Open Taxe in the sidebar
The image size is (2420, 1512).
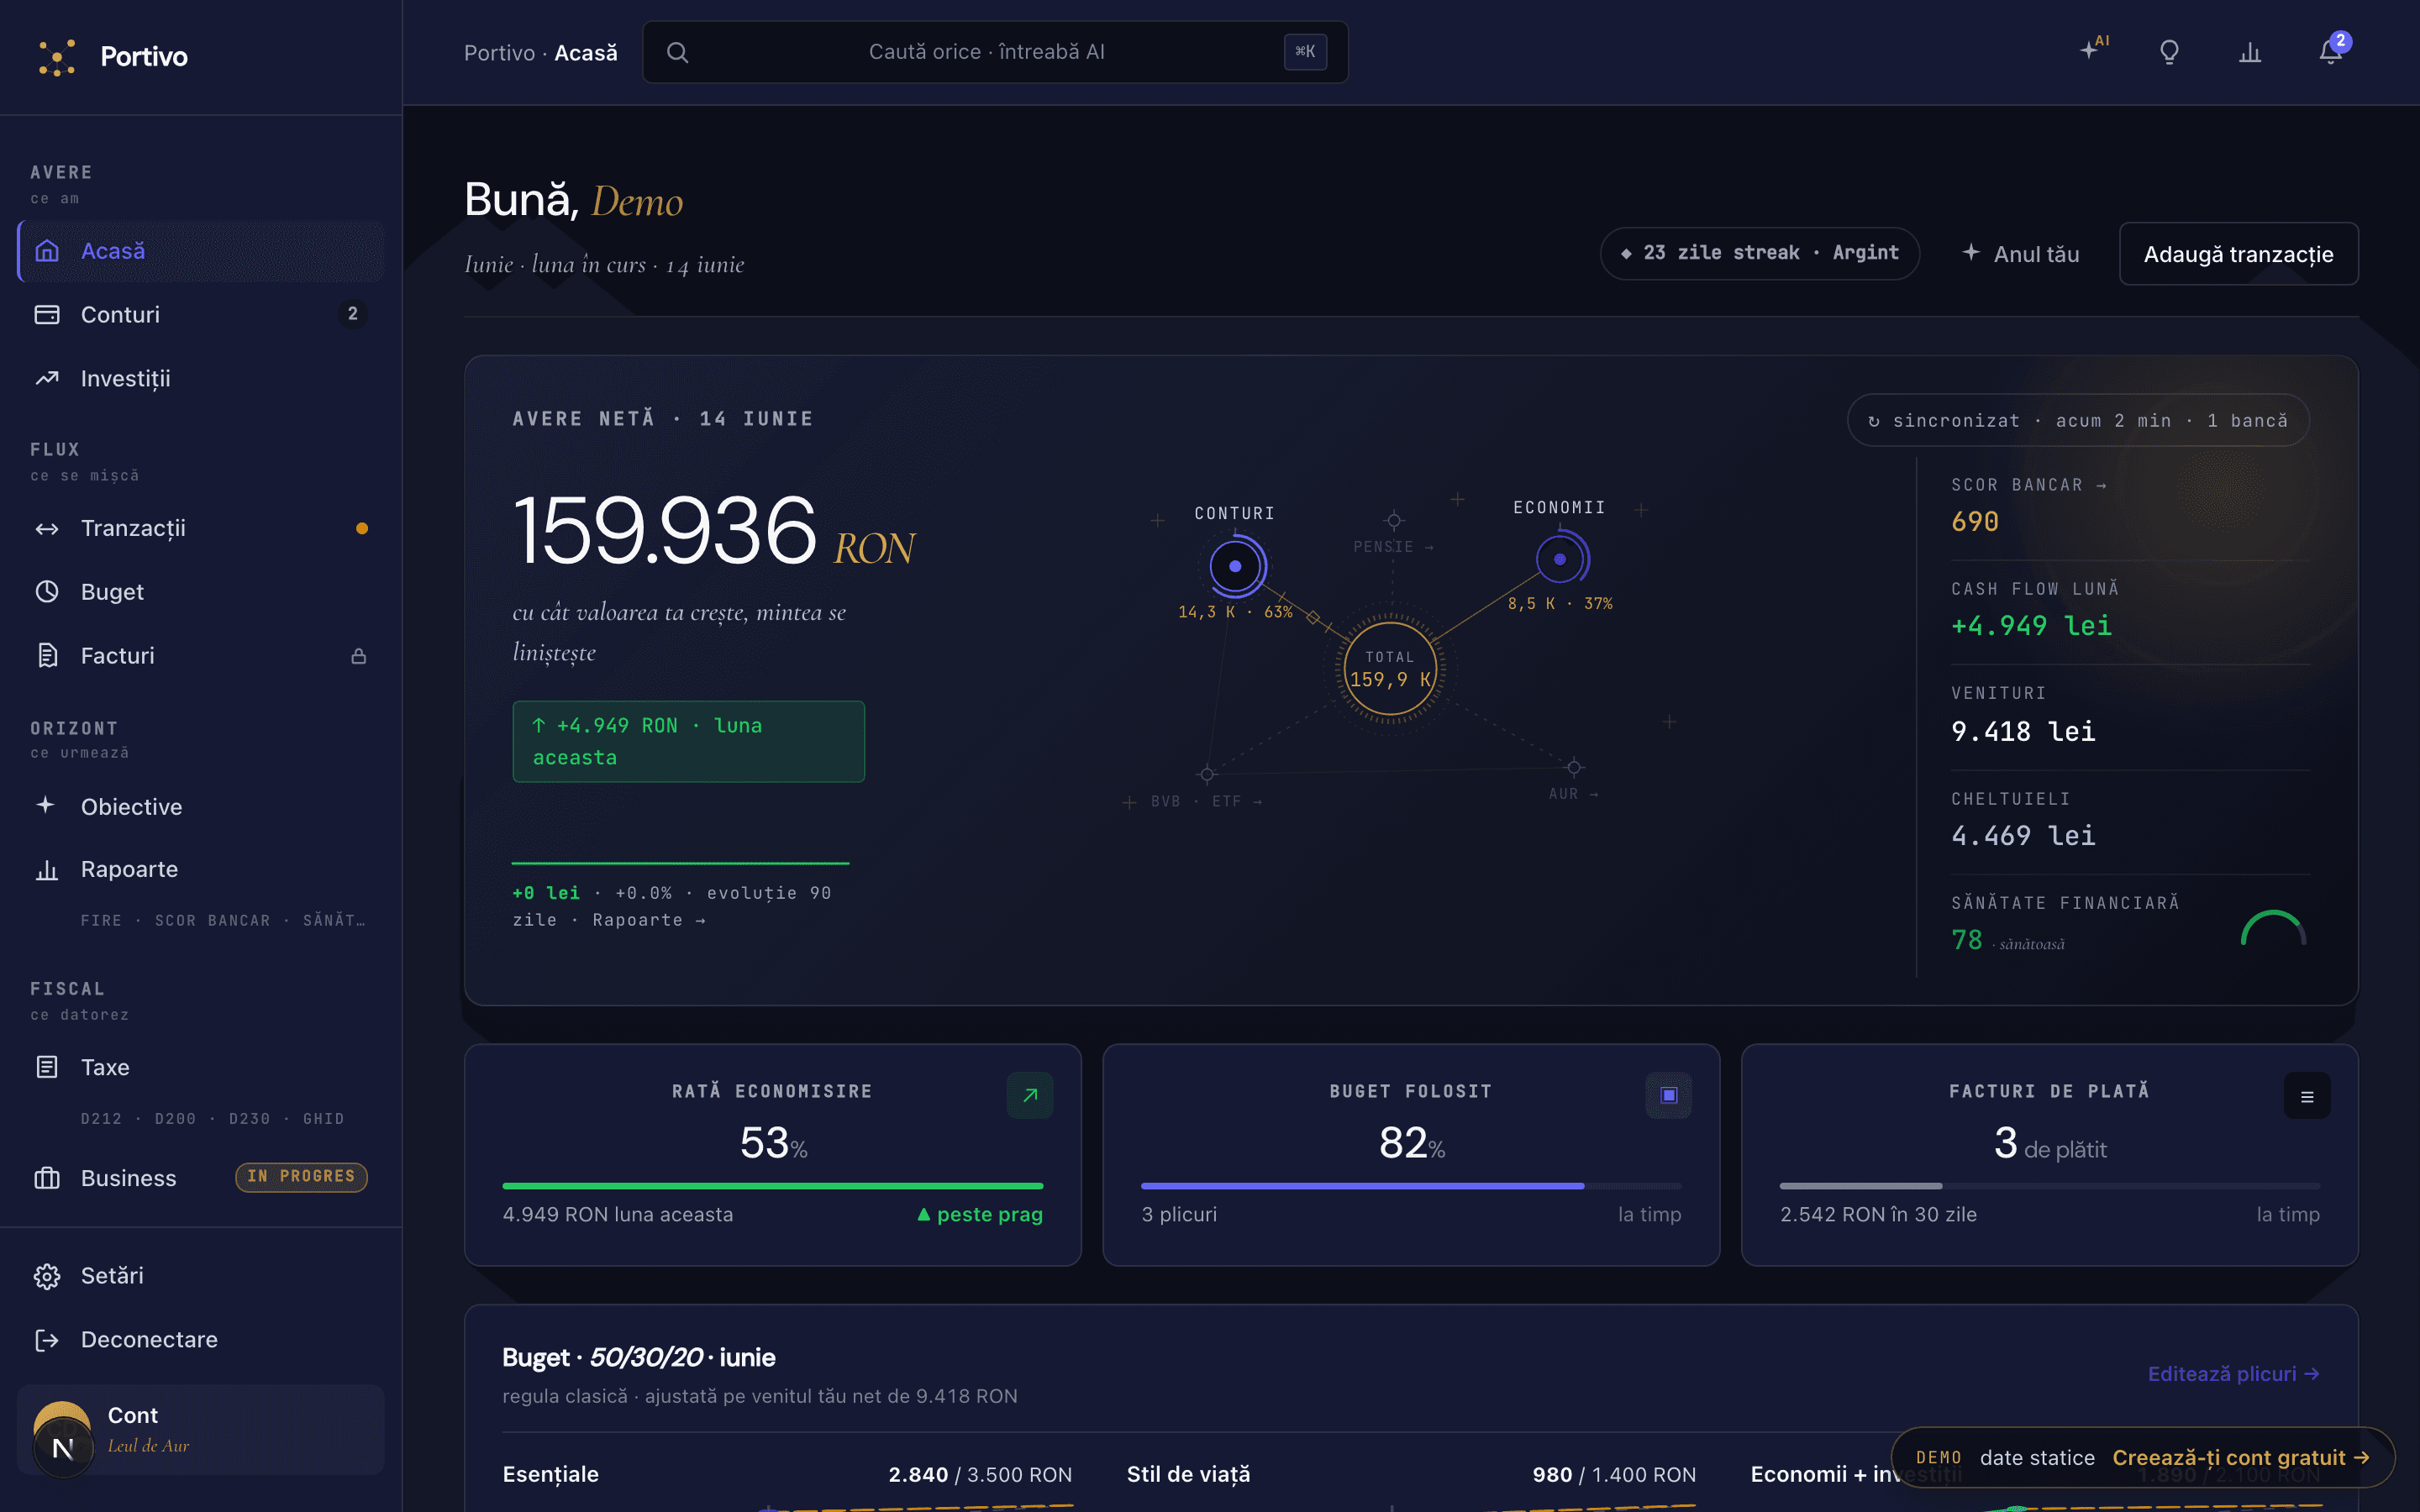tap(201, 1067)
